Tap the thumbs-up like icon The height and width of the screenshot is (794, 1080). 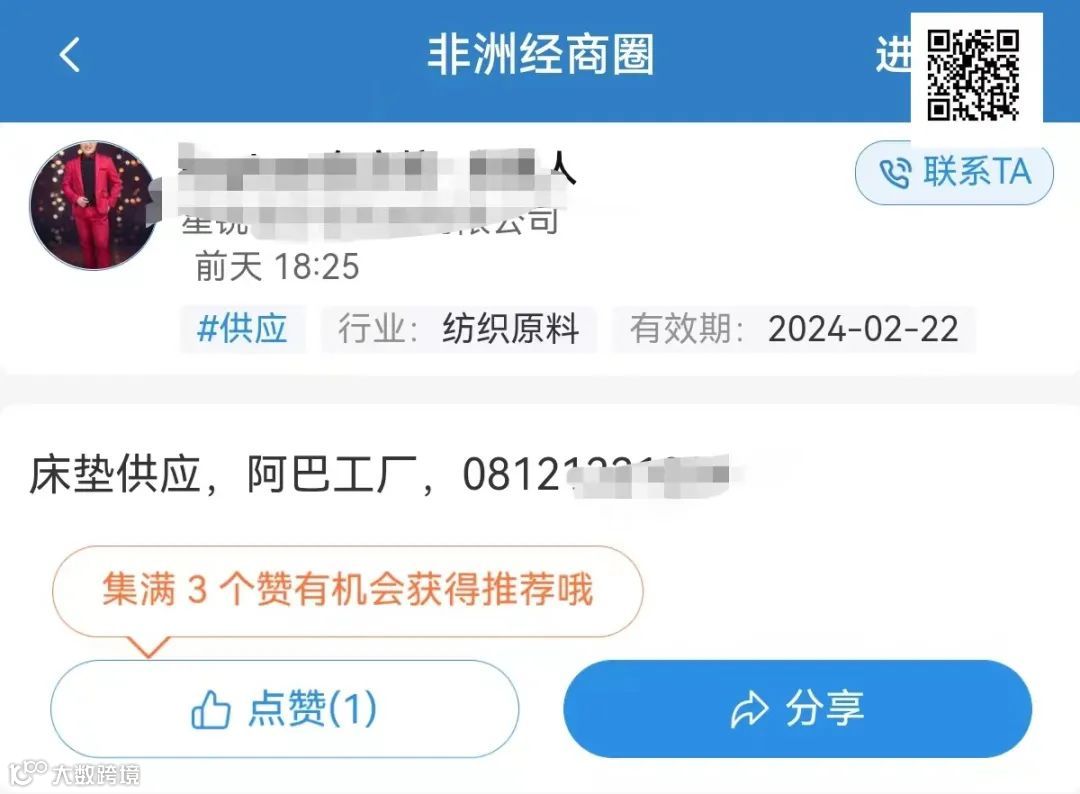coord(211,709)
